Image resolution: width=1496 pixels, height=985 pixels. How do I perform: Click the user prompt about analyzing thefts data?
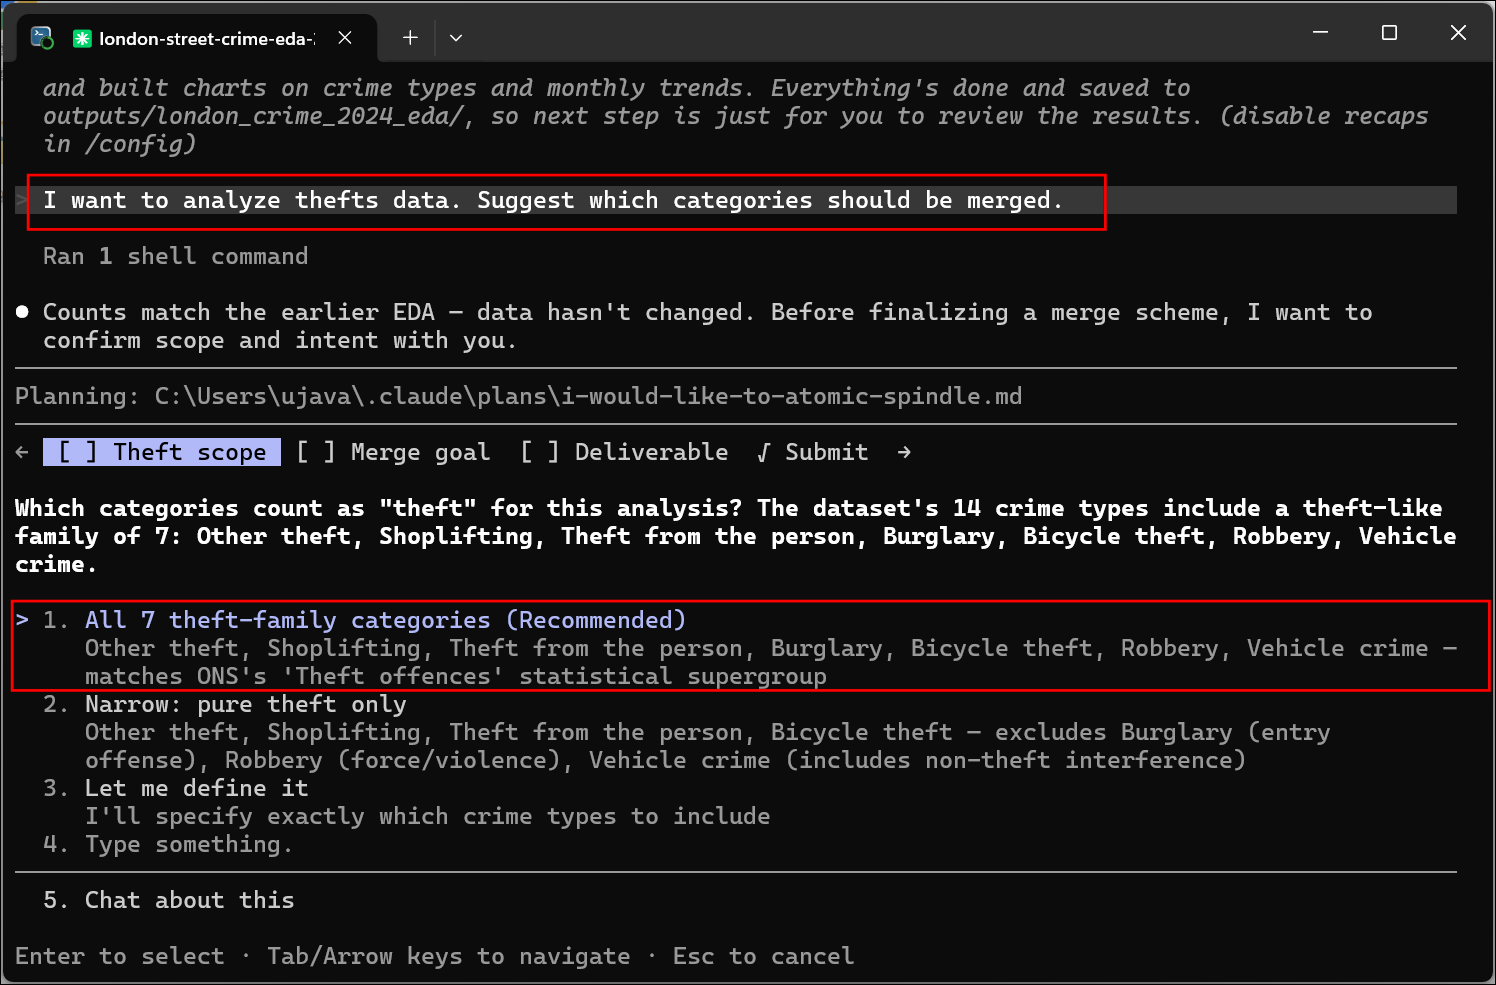point(552,200)
